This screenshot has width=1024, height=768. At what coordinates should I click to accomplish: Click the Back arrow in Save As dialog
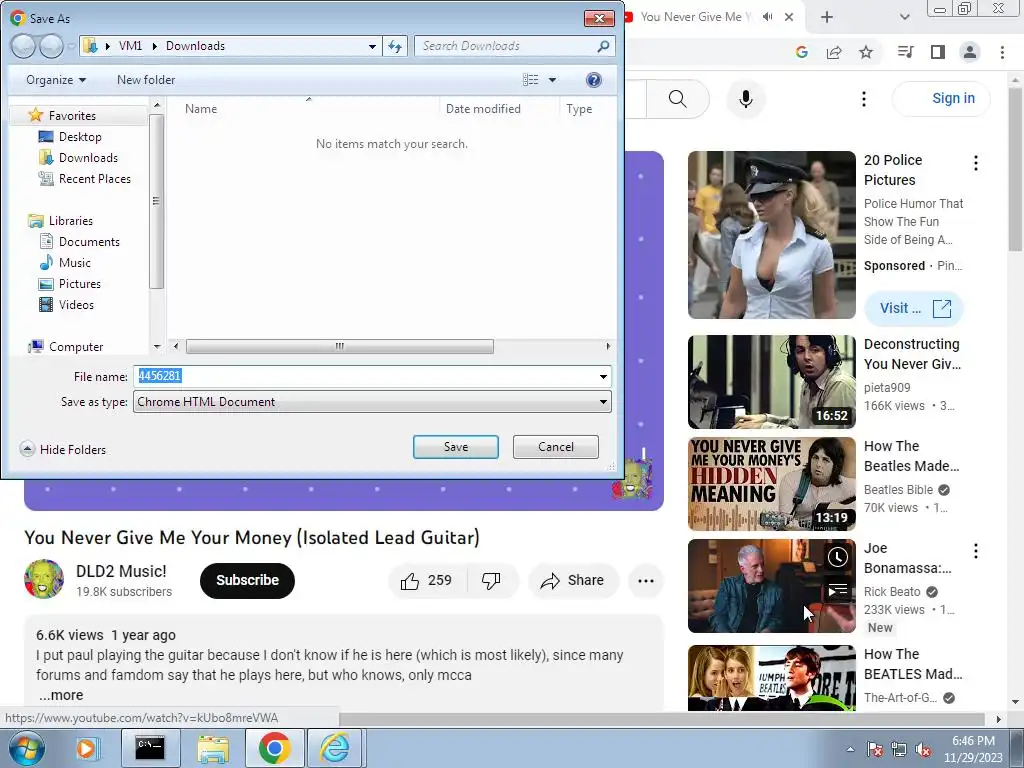tap(24, 46)
